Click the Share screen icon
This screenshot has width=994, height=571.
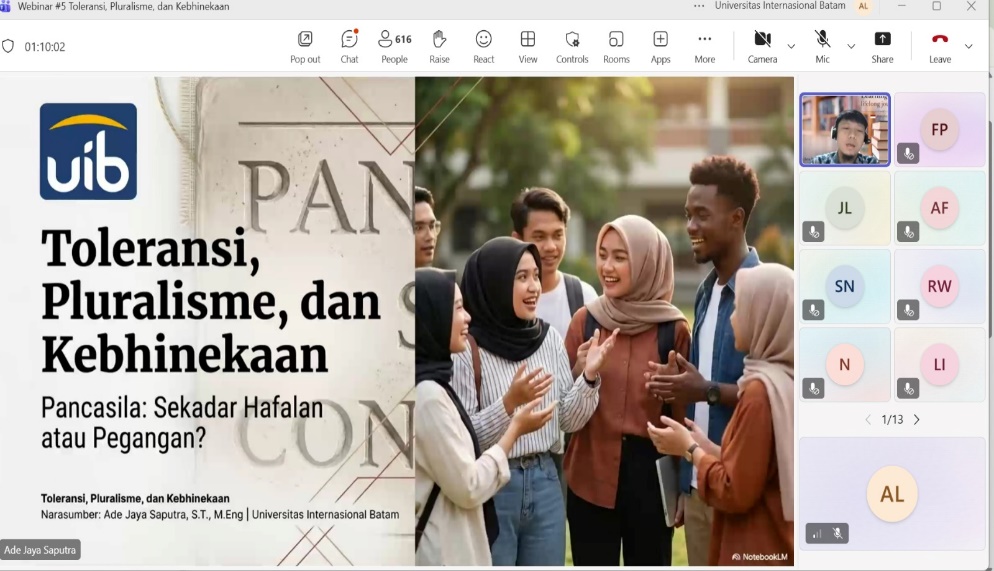882,46
